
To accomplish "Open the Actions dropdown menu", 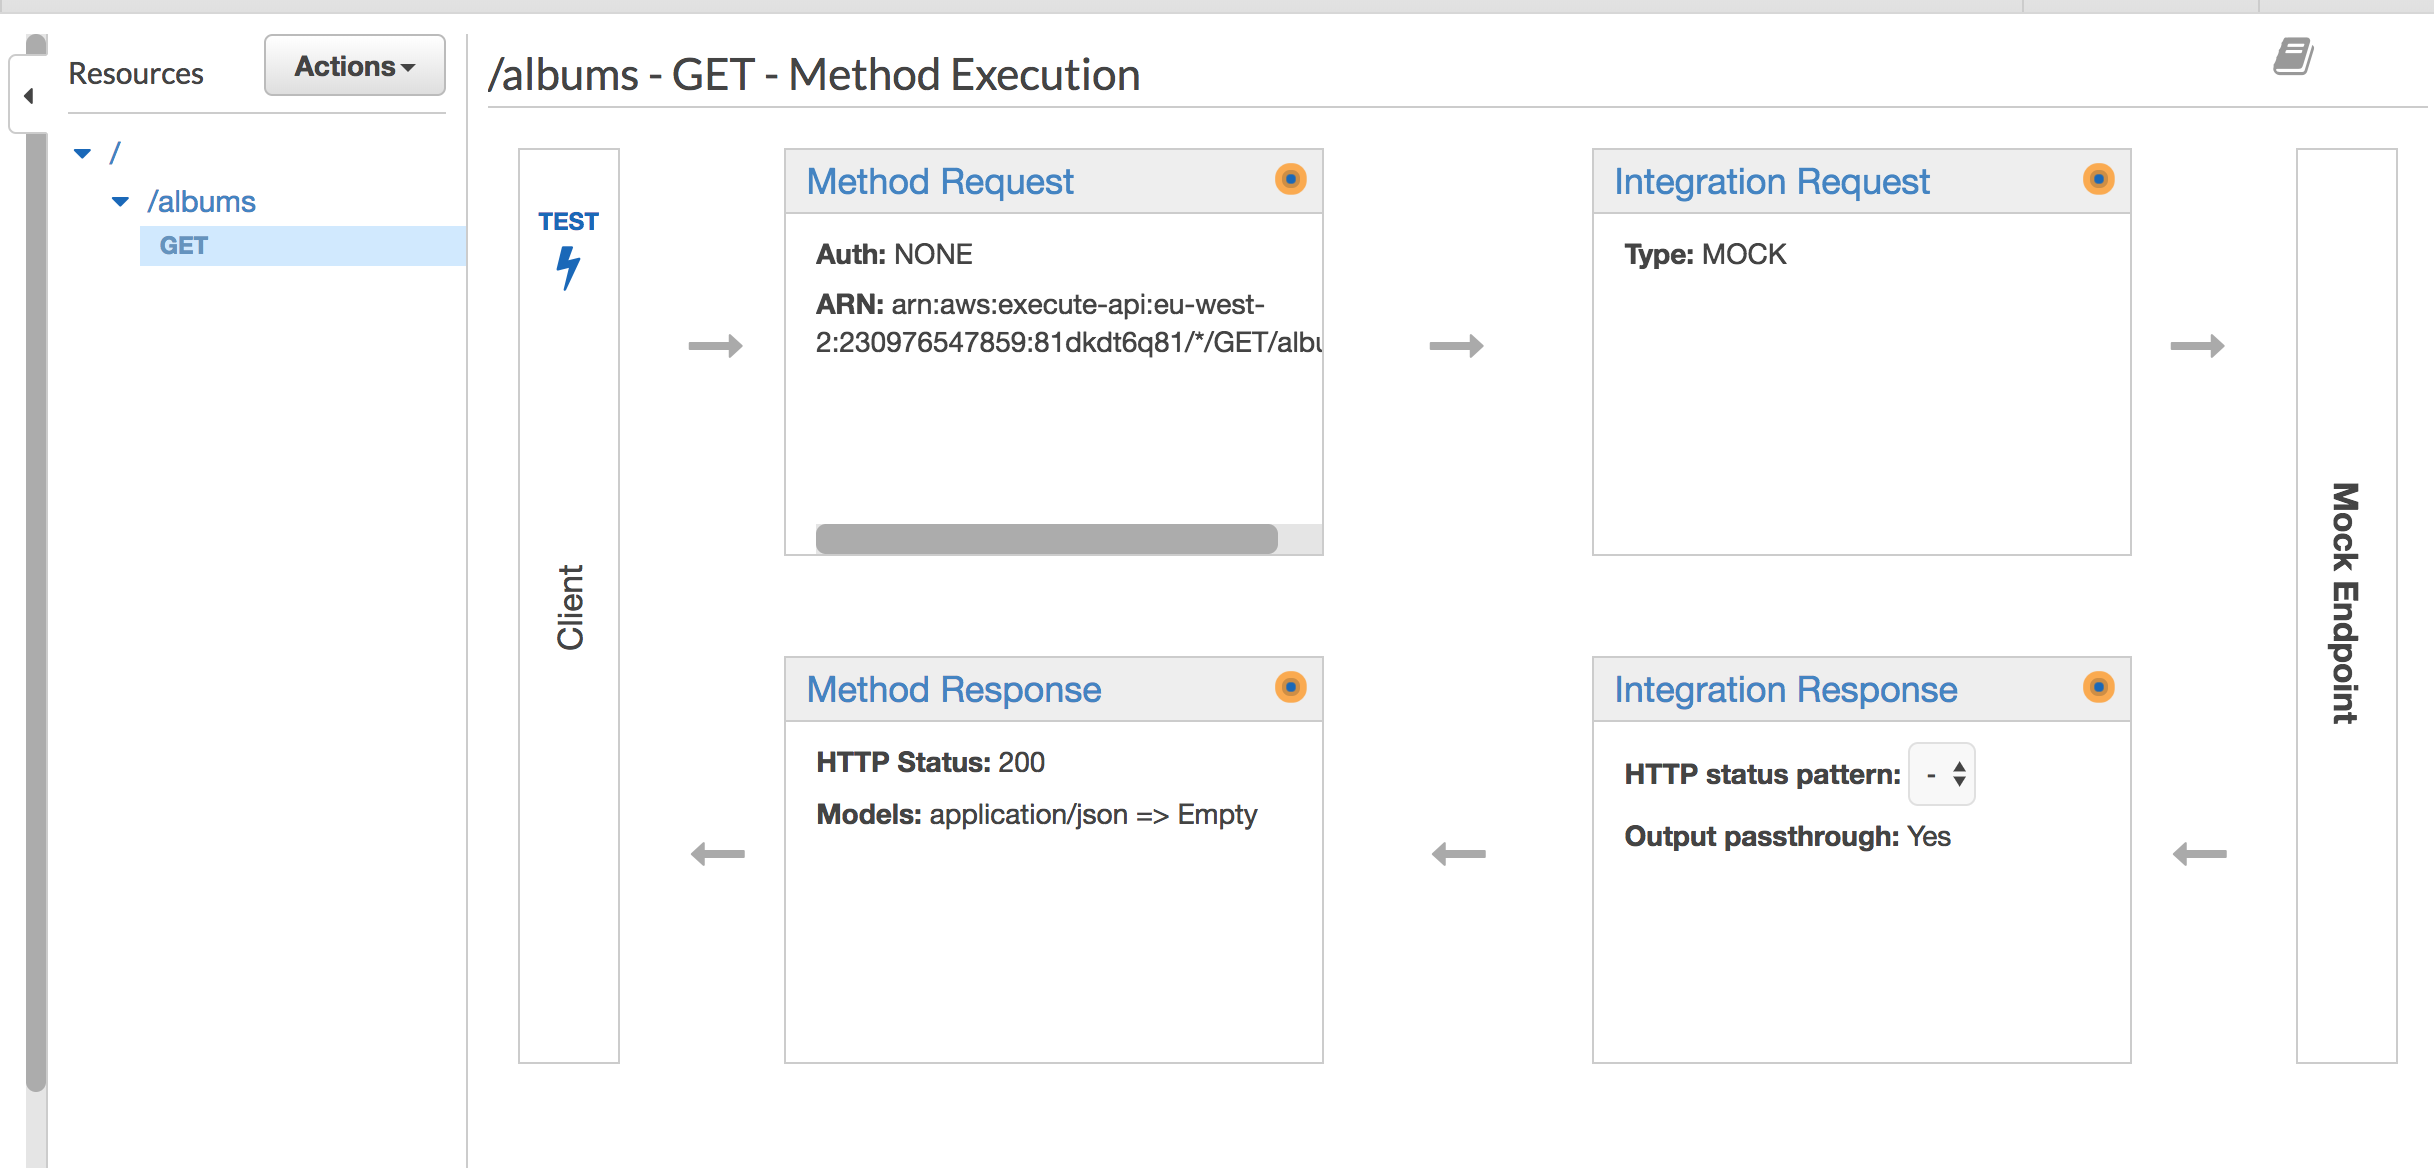I will (x=354, y=66).
